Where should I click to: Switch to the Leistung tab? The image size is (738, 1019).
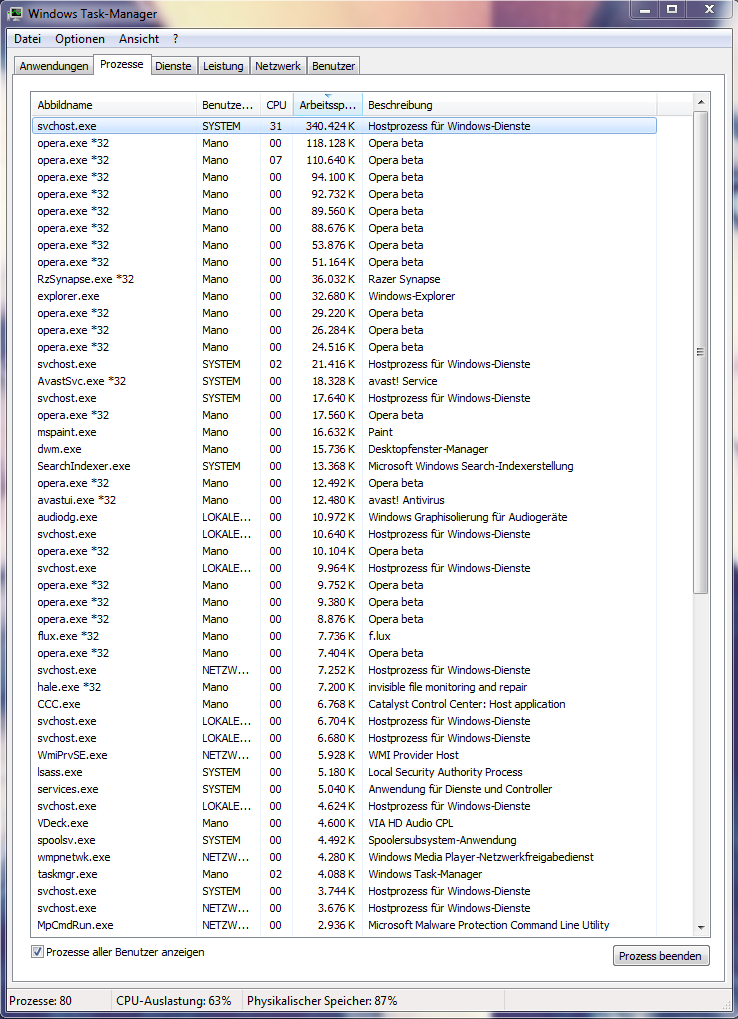[x=223, y=66]
